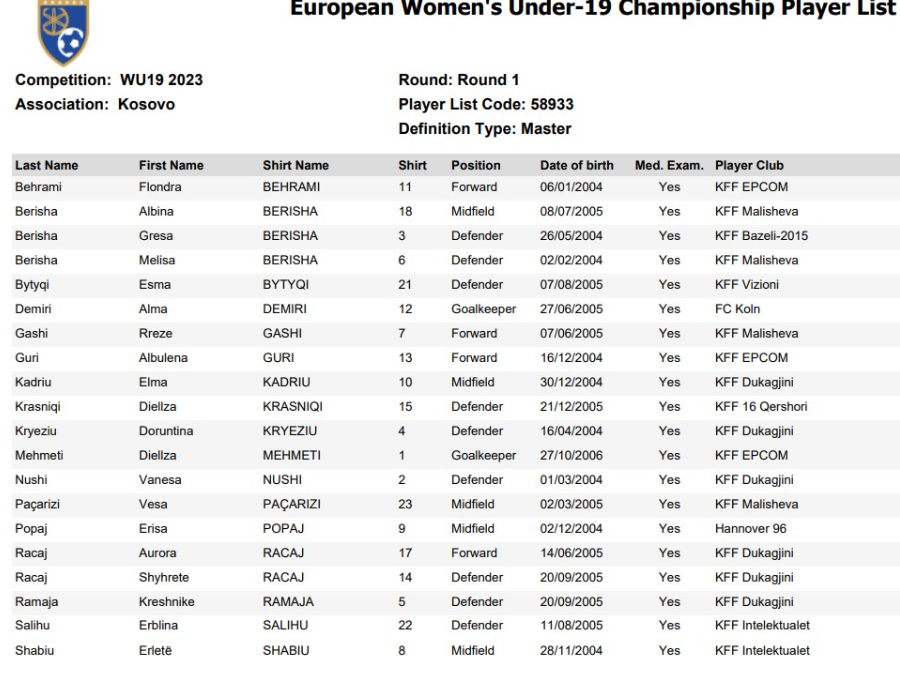Select the "KFF 16 Qershori" club cell
The image size is (900, 673).
coord(761,407)
